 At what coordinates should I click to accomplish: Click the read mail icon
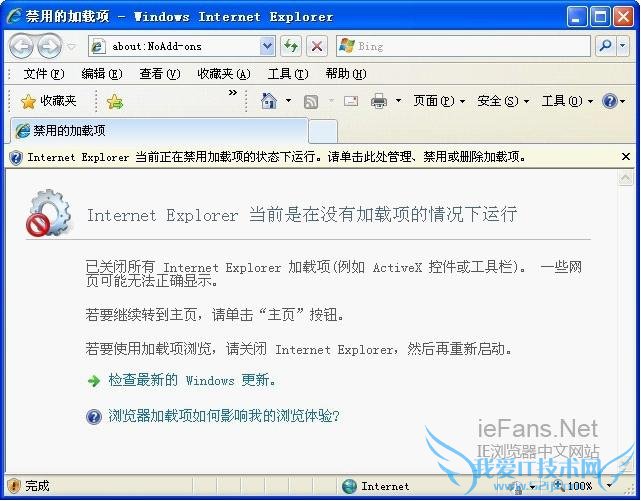(351, 101)
